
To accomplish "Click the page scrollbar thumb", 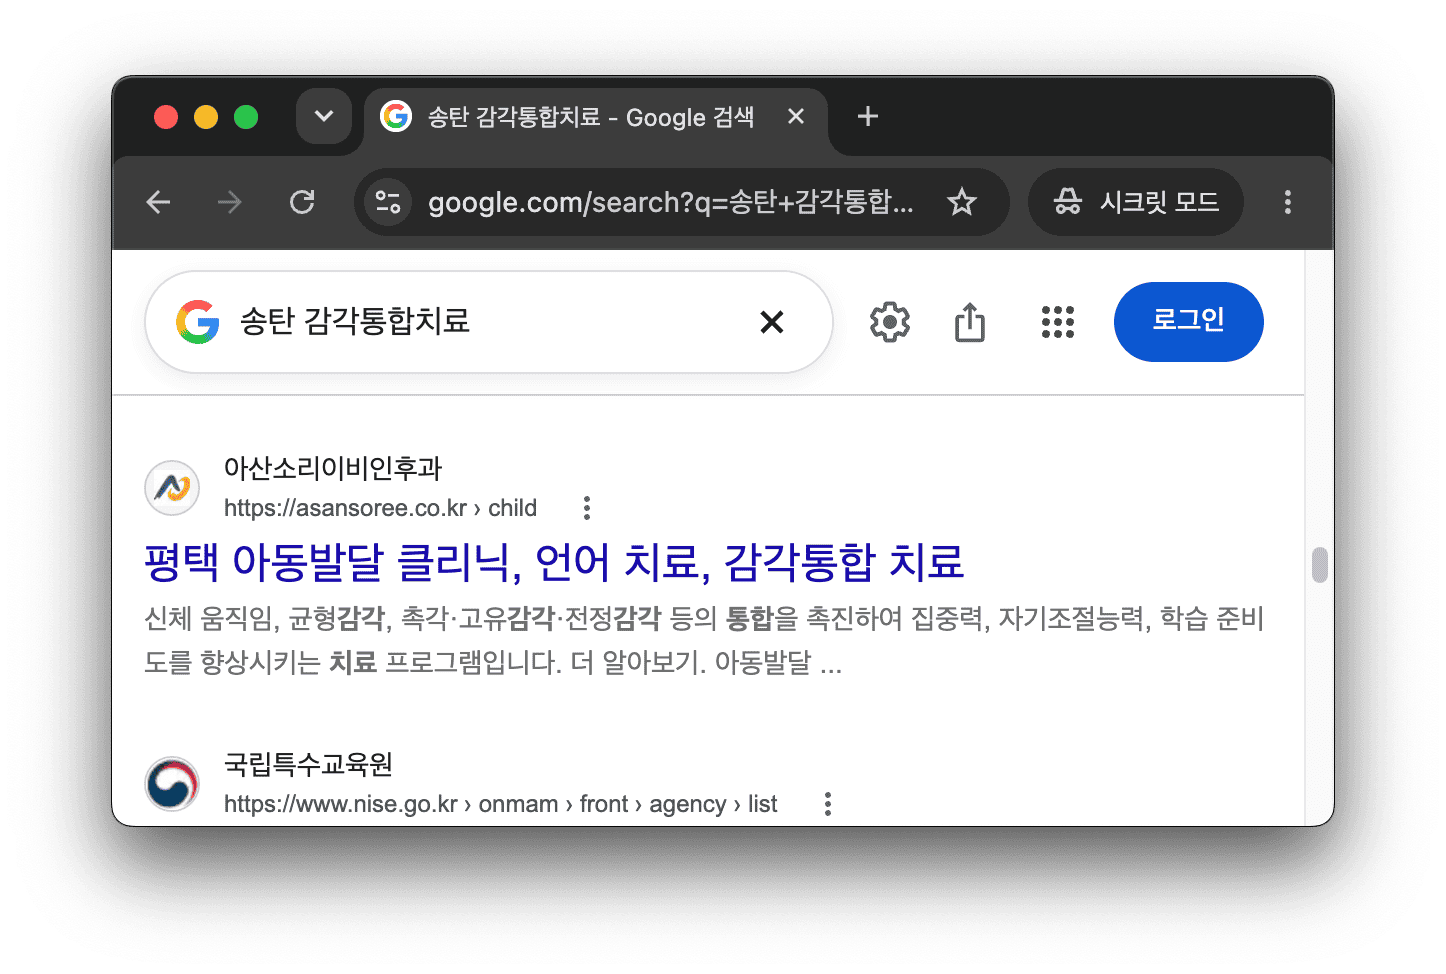I will [1320, 565].
